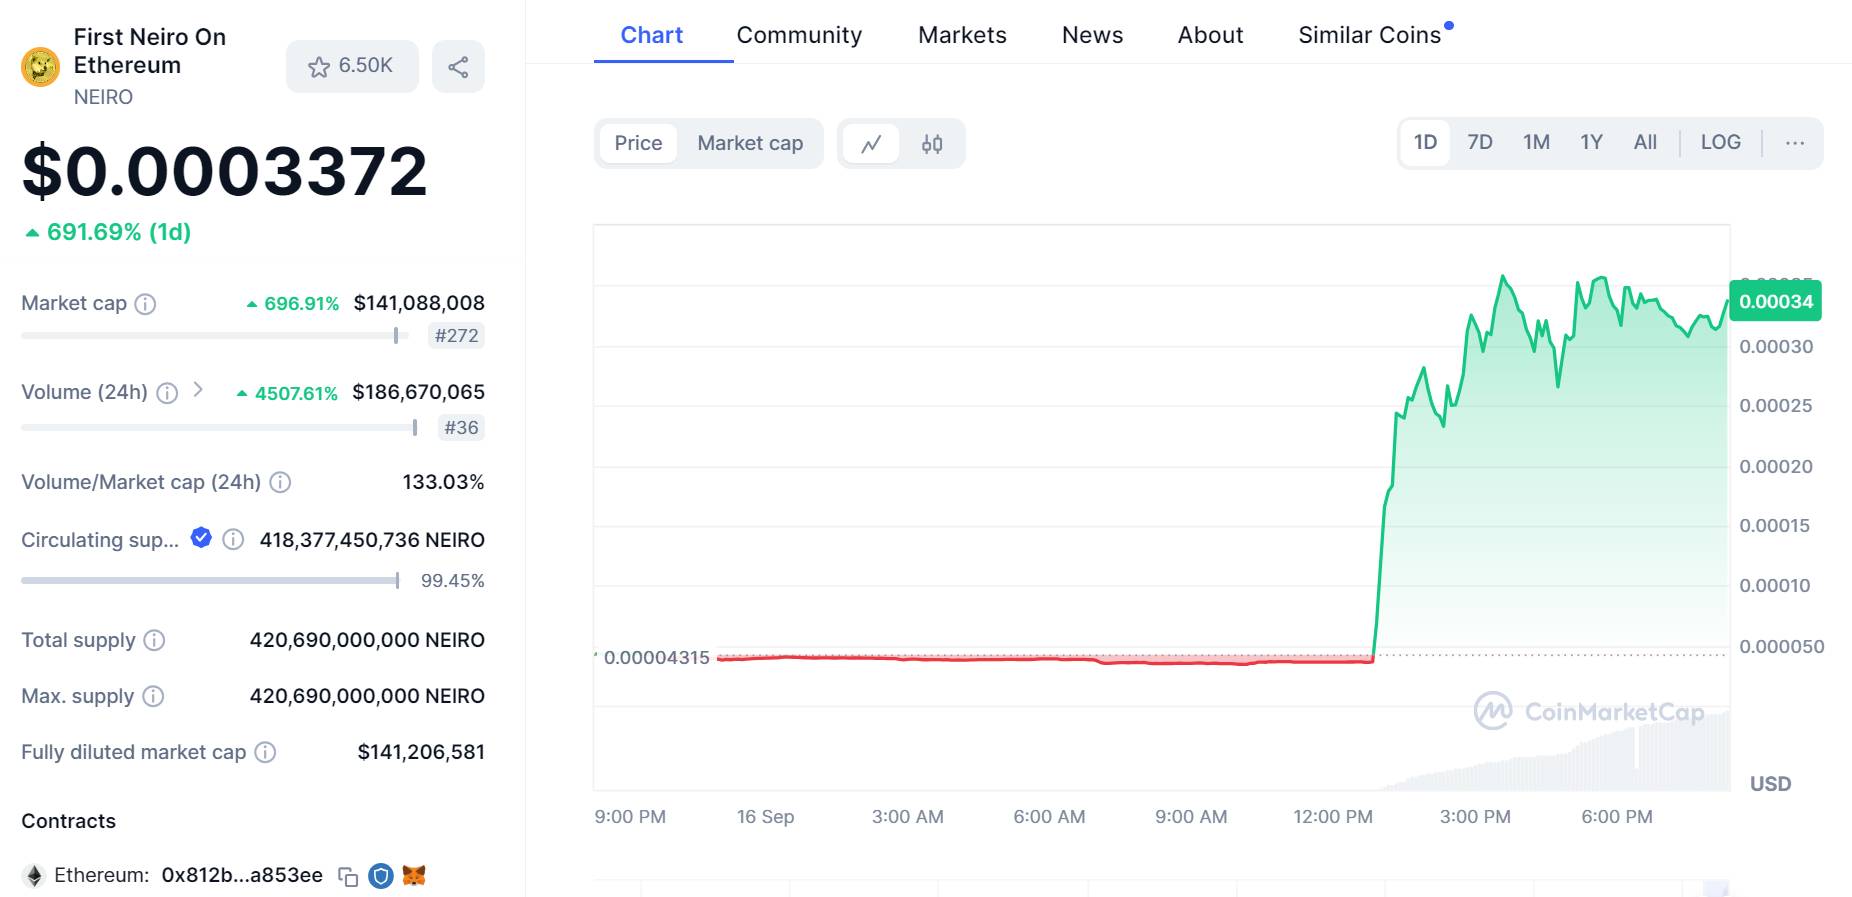Viewport: 1852px width, 897px height.
Task: Open Circulating supply info icon
Action: [233, 540]
